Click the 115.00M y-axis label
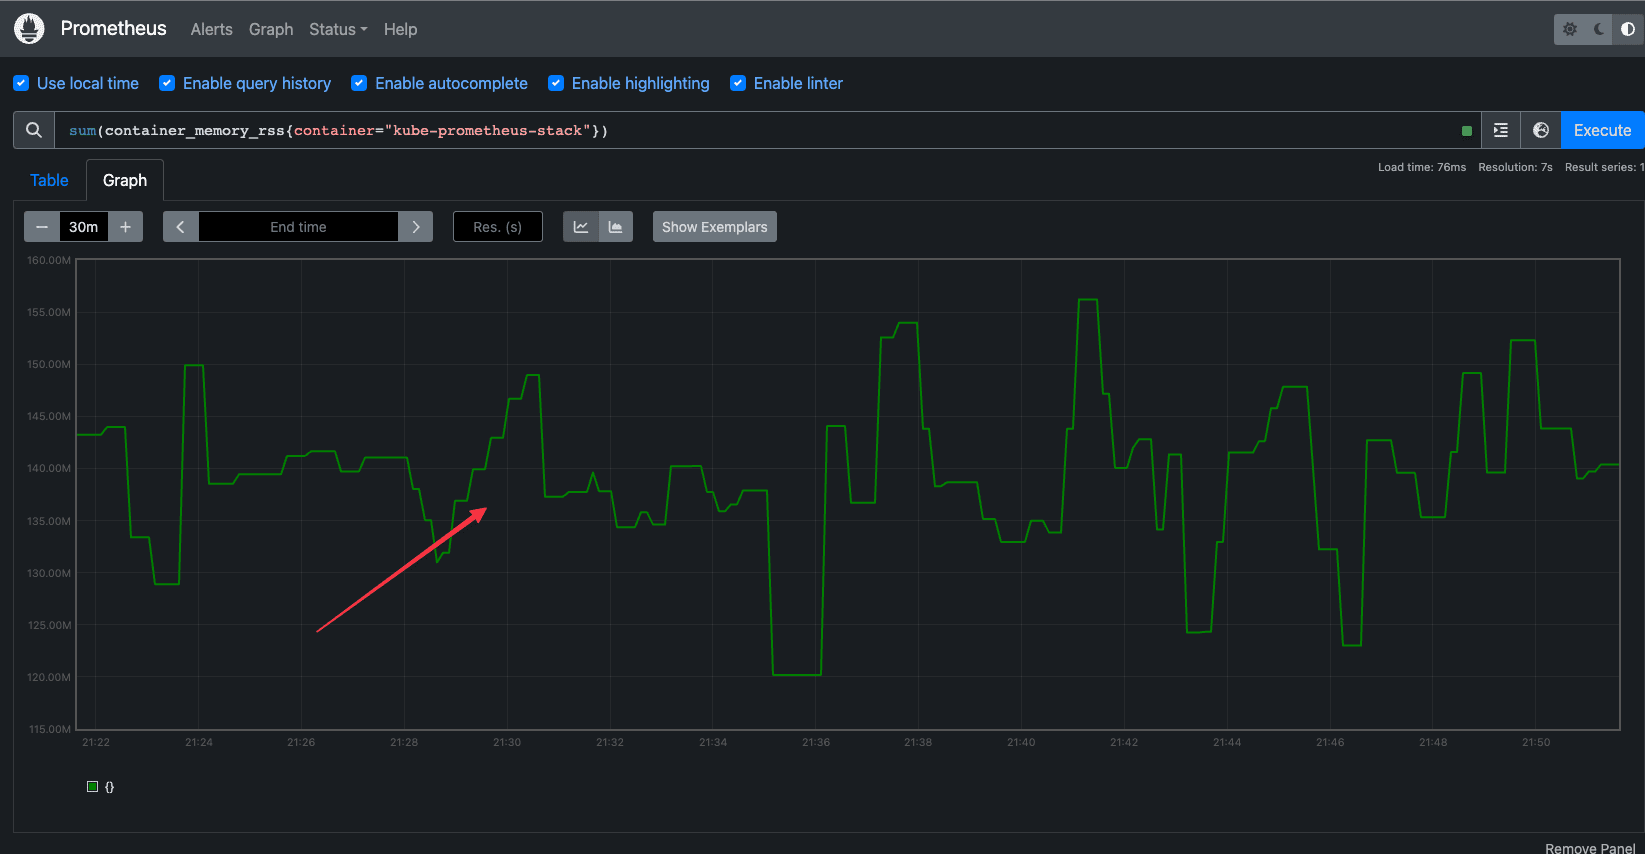1645x854 pixels. coord(49,729)
